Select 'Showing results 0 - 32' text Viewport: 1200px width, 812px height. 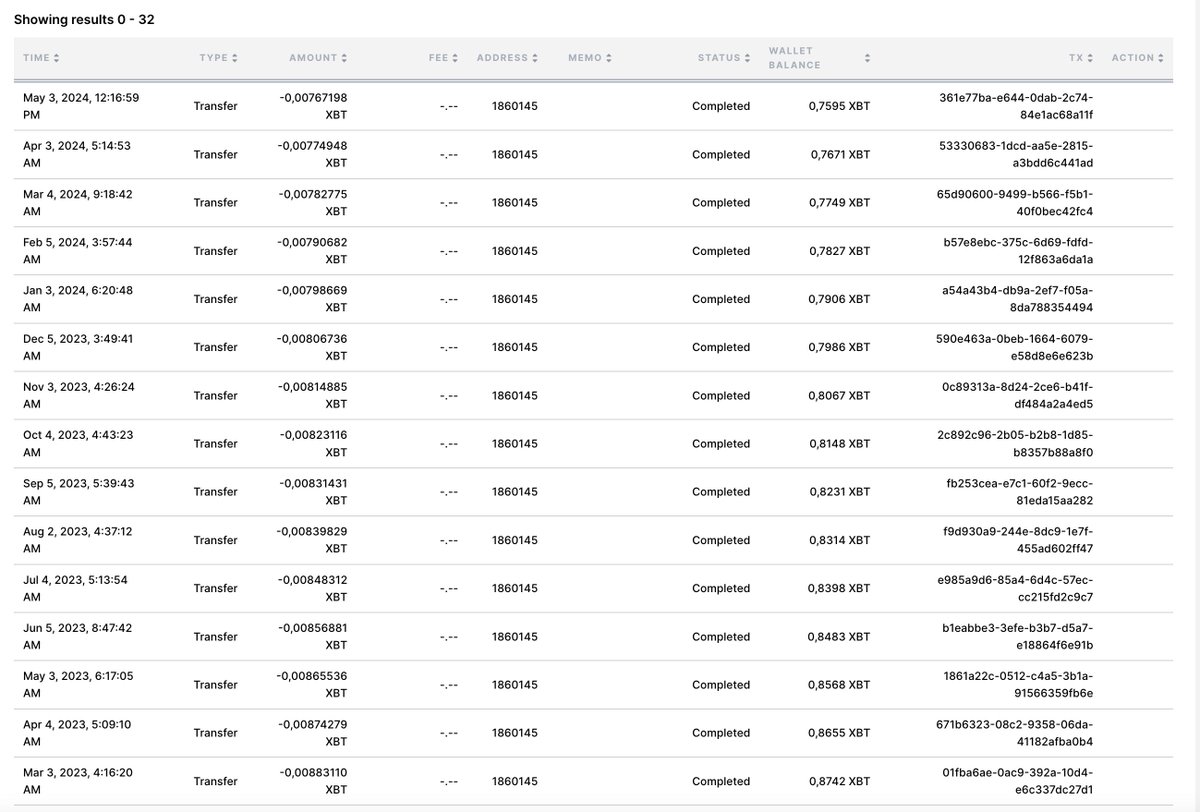(x=84, y=19)
